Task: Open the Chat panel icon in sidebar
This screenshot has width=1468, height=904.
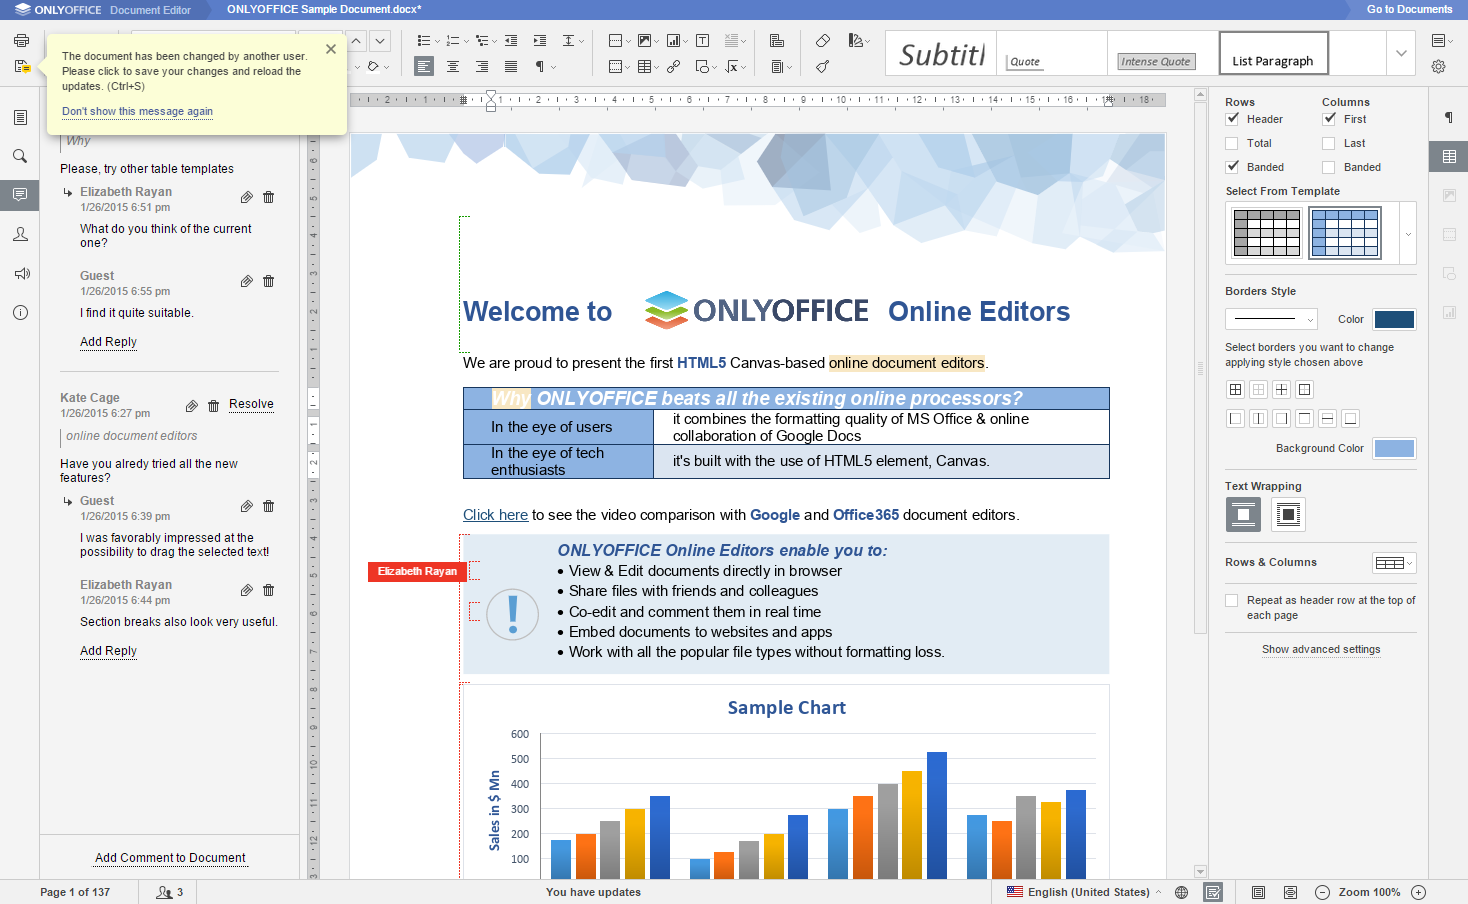Action: [20, 234]
